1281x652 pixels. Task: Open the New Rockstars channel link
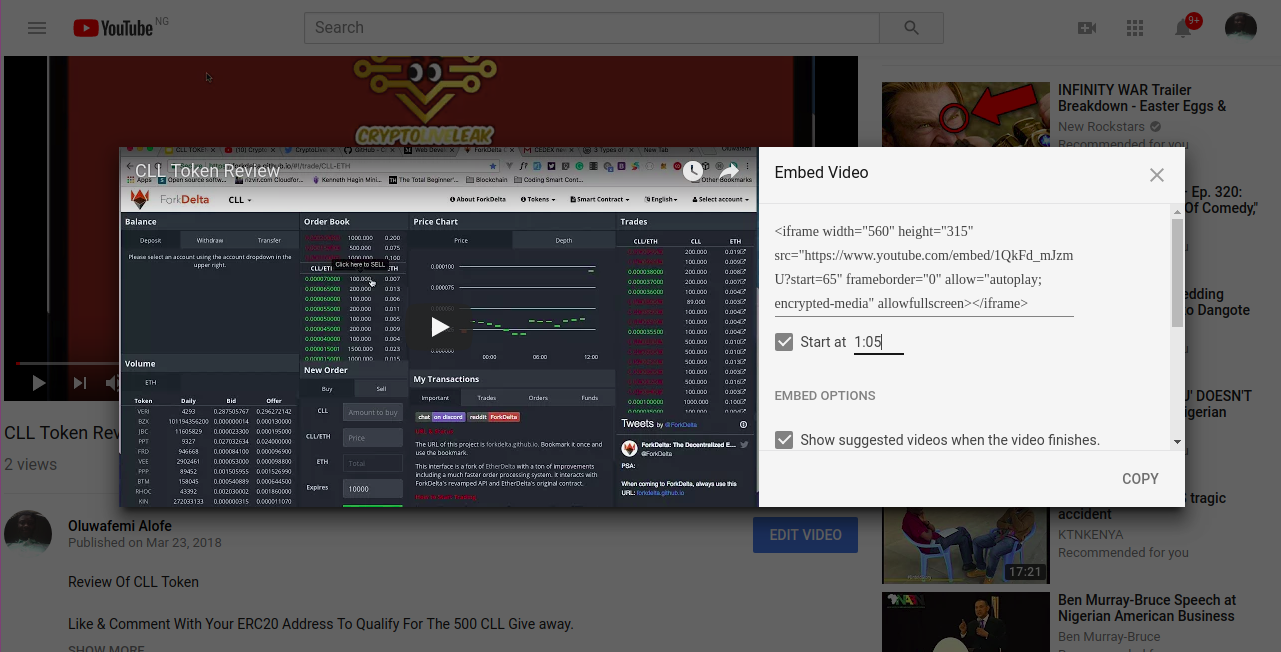click(1102, 127)
